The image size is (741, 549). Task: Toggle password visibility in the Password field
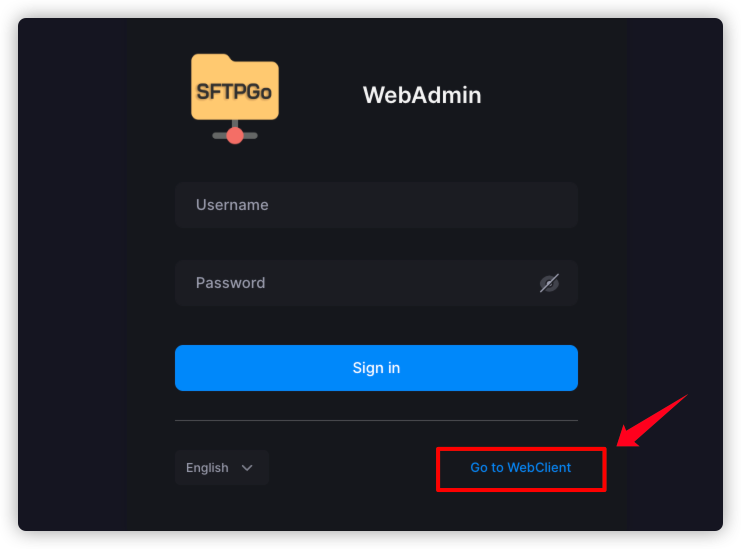click(x=549, y=284)
